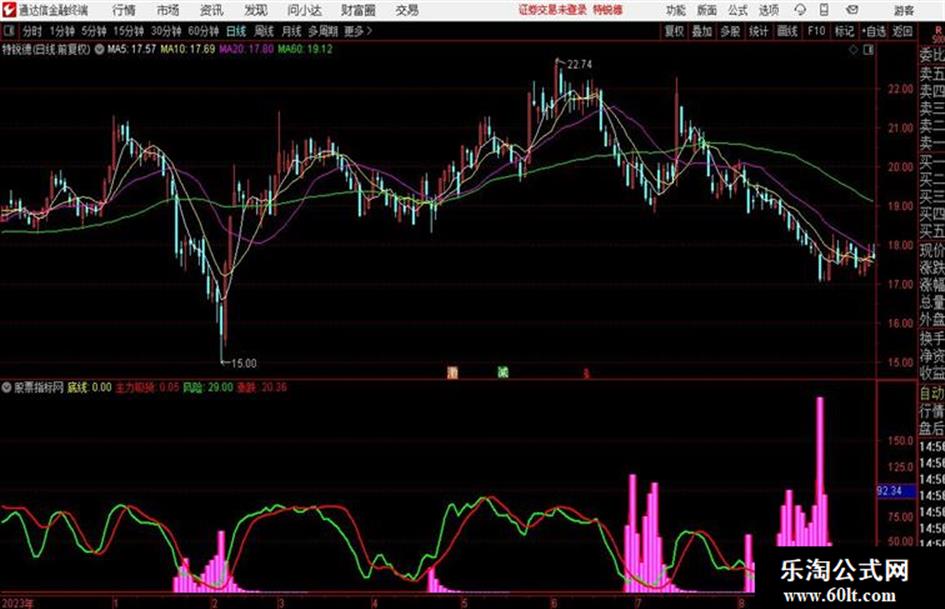Click the orange event marker icon on chart
945x609 pixels.
point(453,373)
